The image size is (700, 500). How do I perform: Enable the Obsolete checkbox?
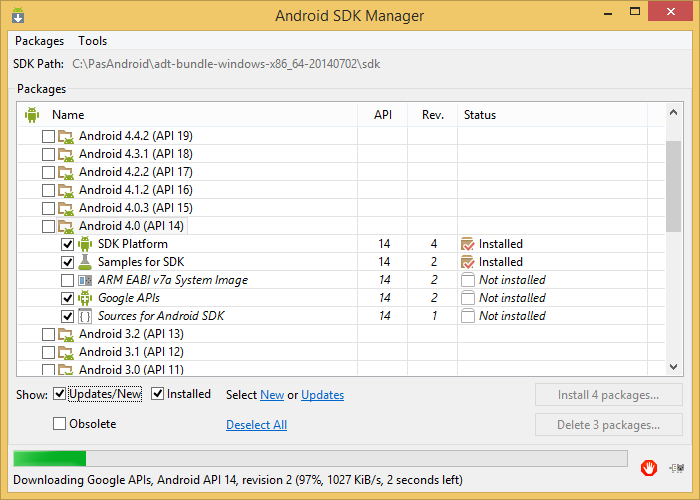(x=60, y=424)
